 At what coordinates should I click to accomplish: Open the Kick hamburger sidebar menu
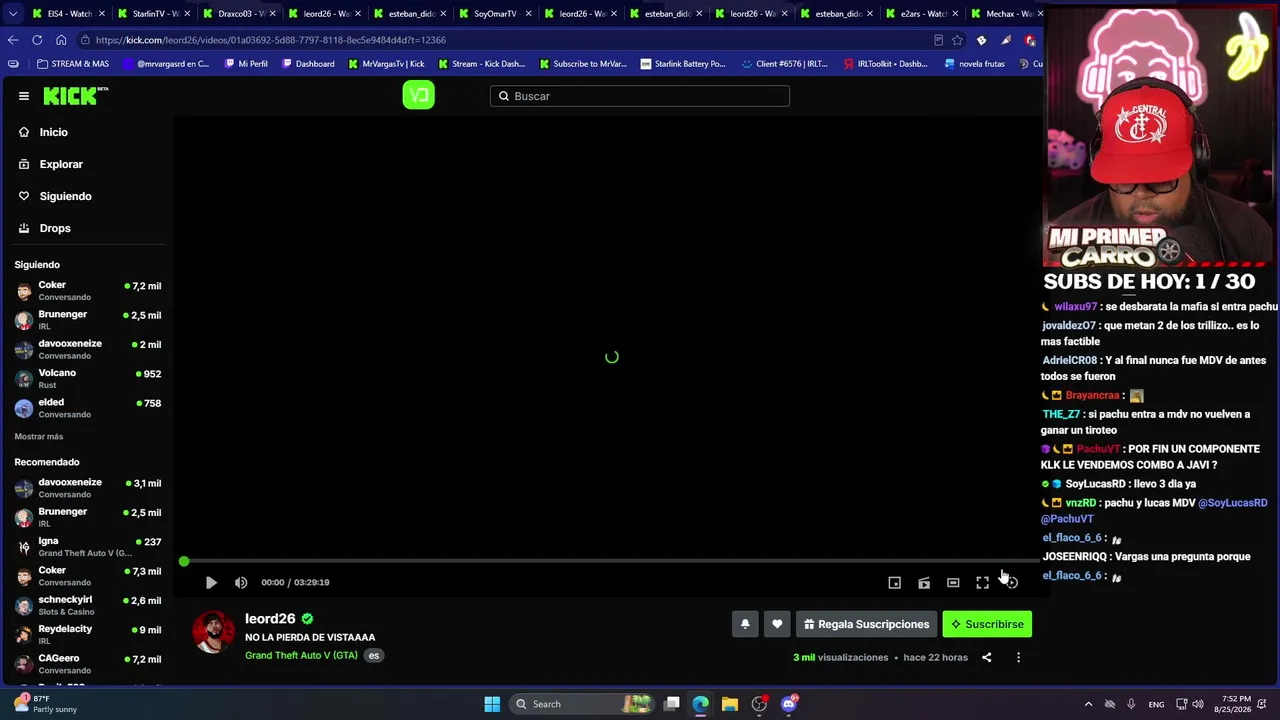pyautogui.click(x=24, y=96)
